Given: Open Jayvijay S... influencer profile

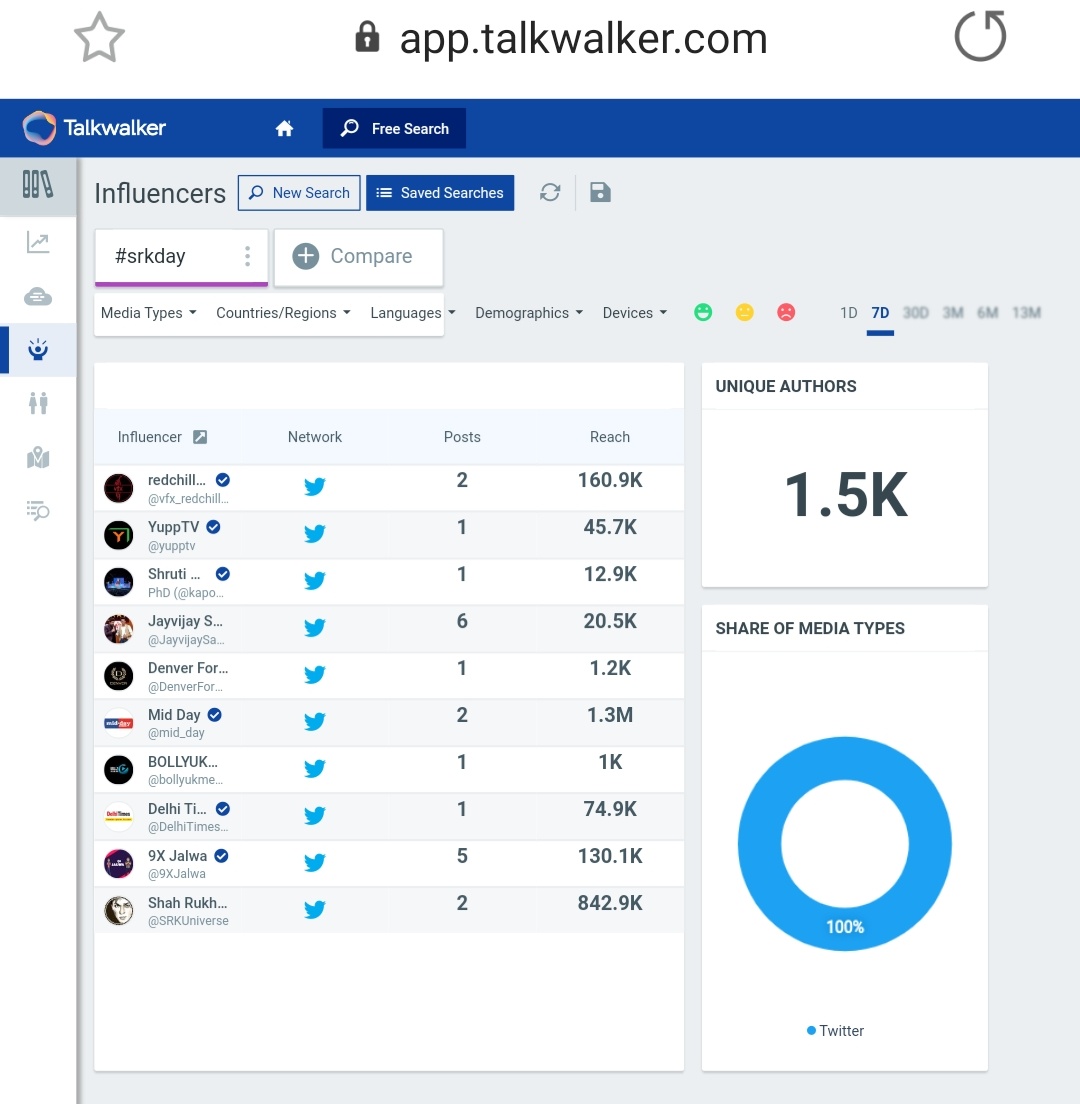Looking at the screenshot, I should point(185,621).
